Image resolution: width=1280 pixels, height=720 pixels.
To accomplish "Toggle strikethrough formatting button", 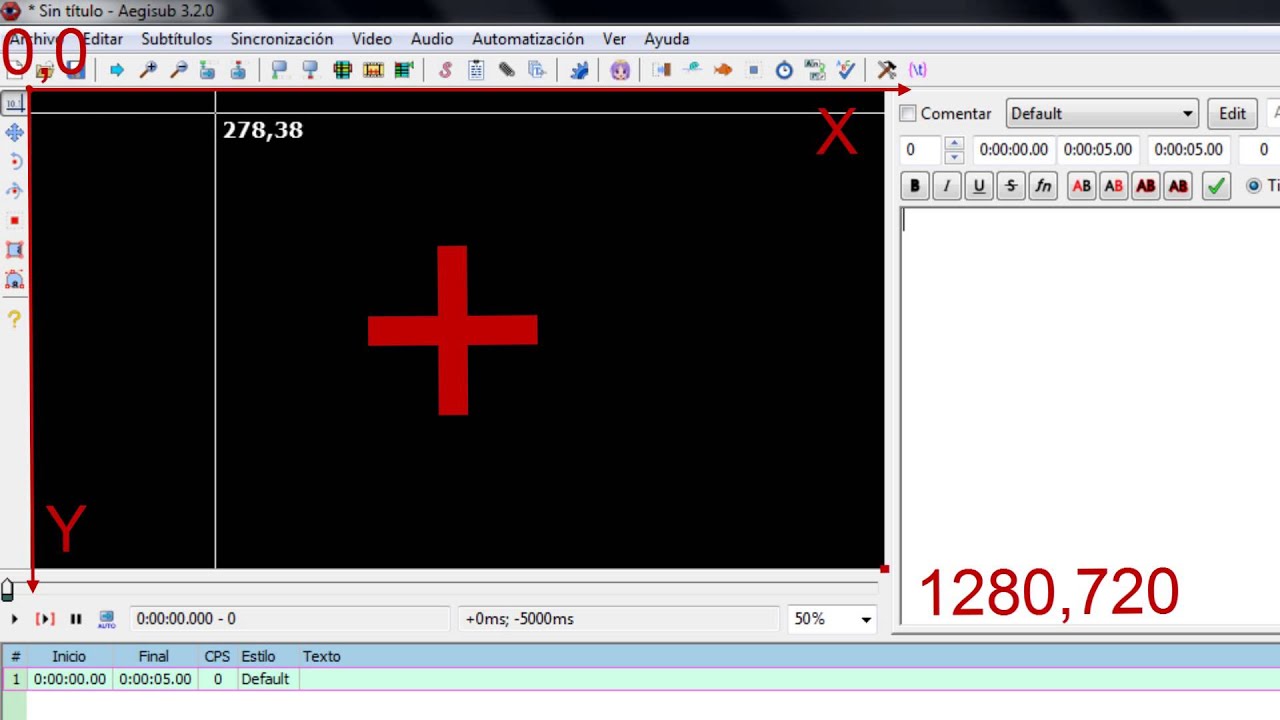I will (x=1011, y=186).
